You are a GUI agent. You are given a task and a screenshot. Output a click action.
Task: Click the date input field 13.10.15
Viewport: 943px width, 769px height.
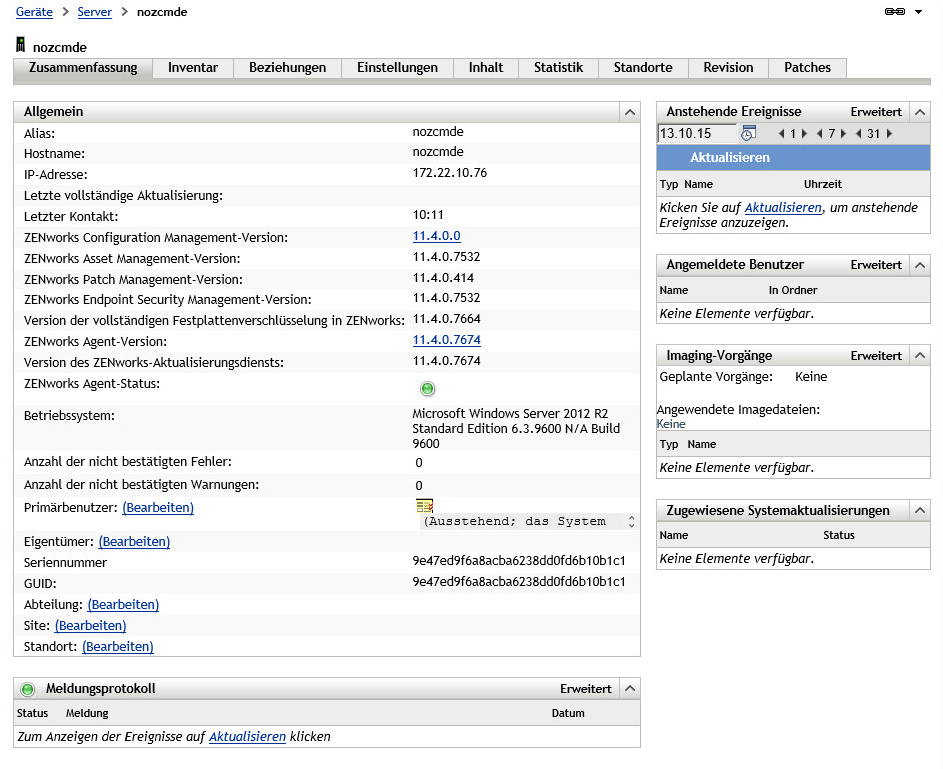(x=696, y=133)
